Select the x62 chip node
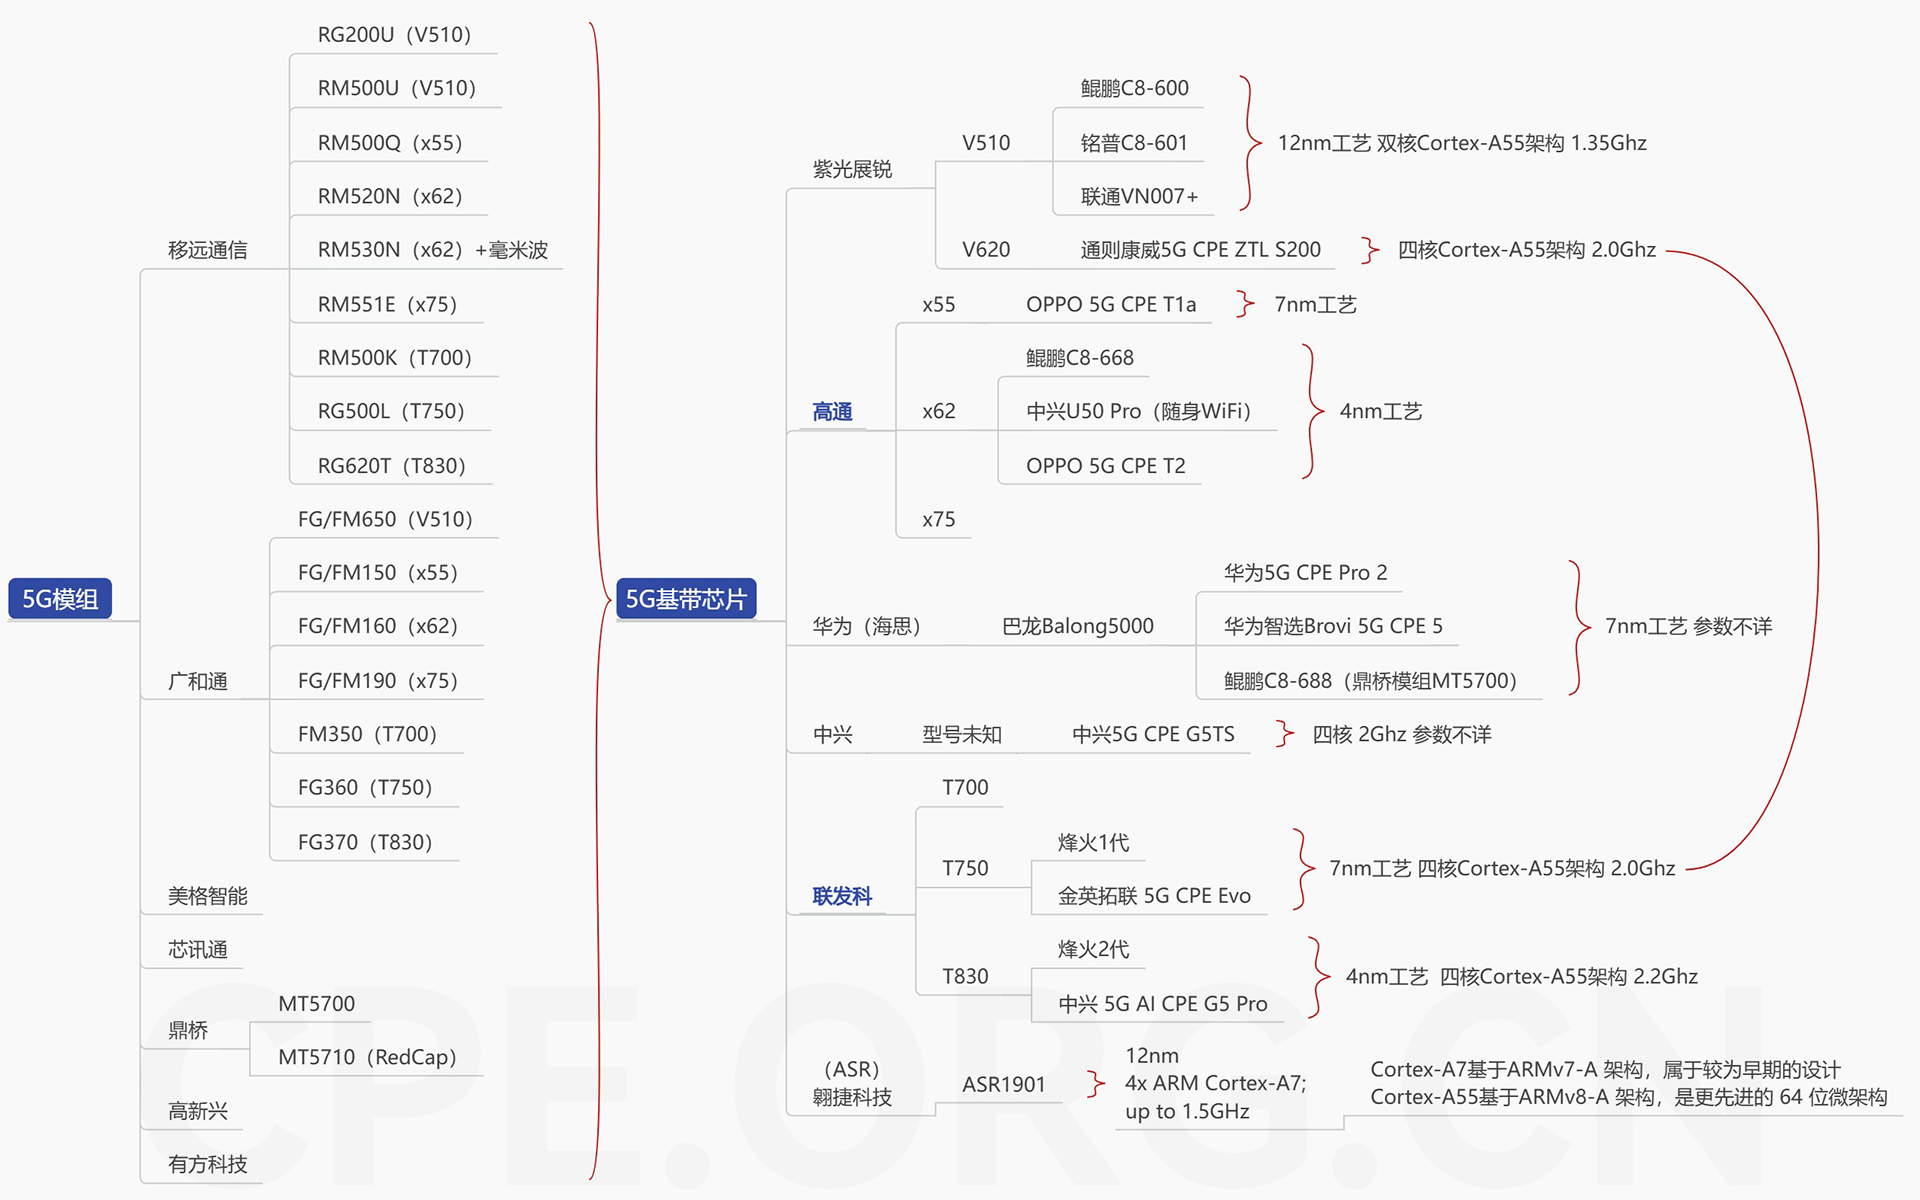1920x1200 pixels. (x=939, y=411)
